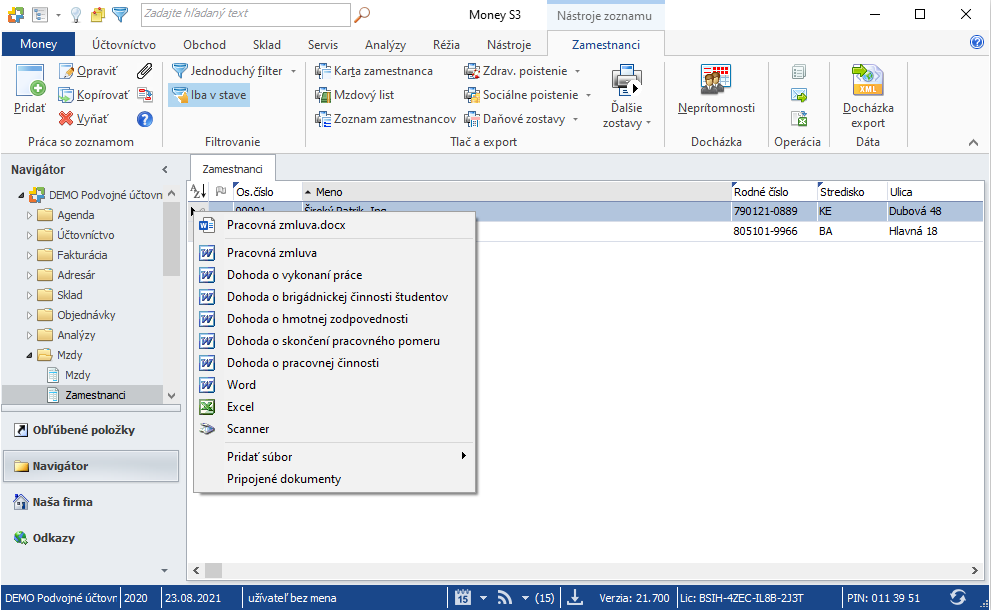Click the cell with Rodné číslo 805101-9966
The width and height of the screenshot is (991, 611).
click(x=774, y=231)
